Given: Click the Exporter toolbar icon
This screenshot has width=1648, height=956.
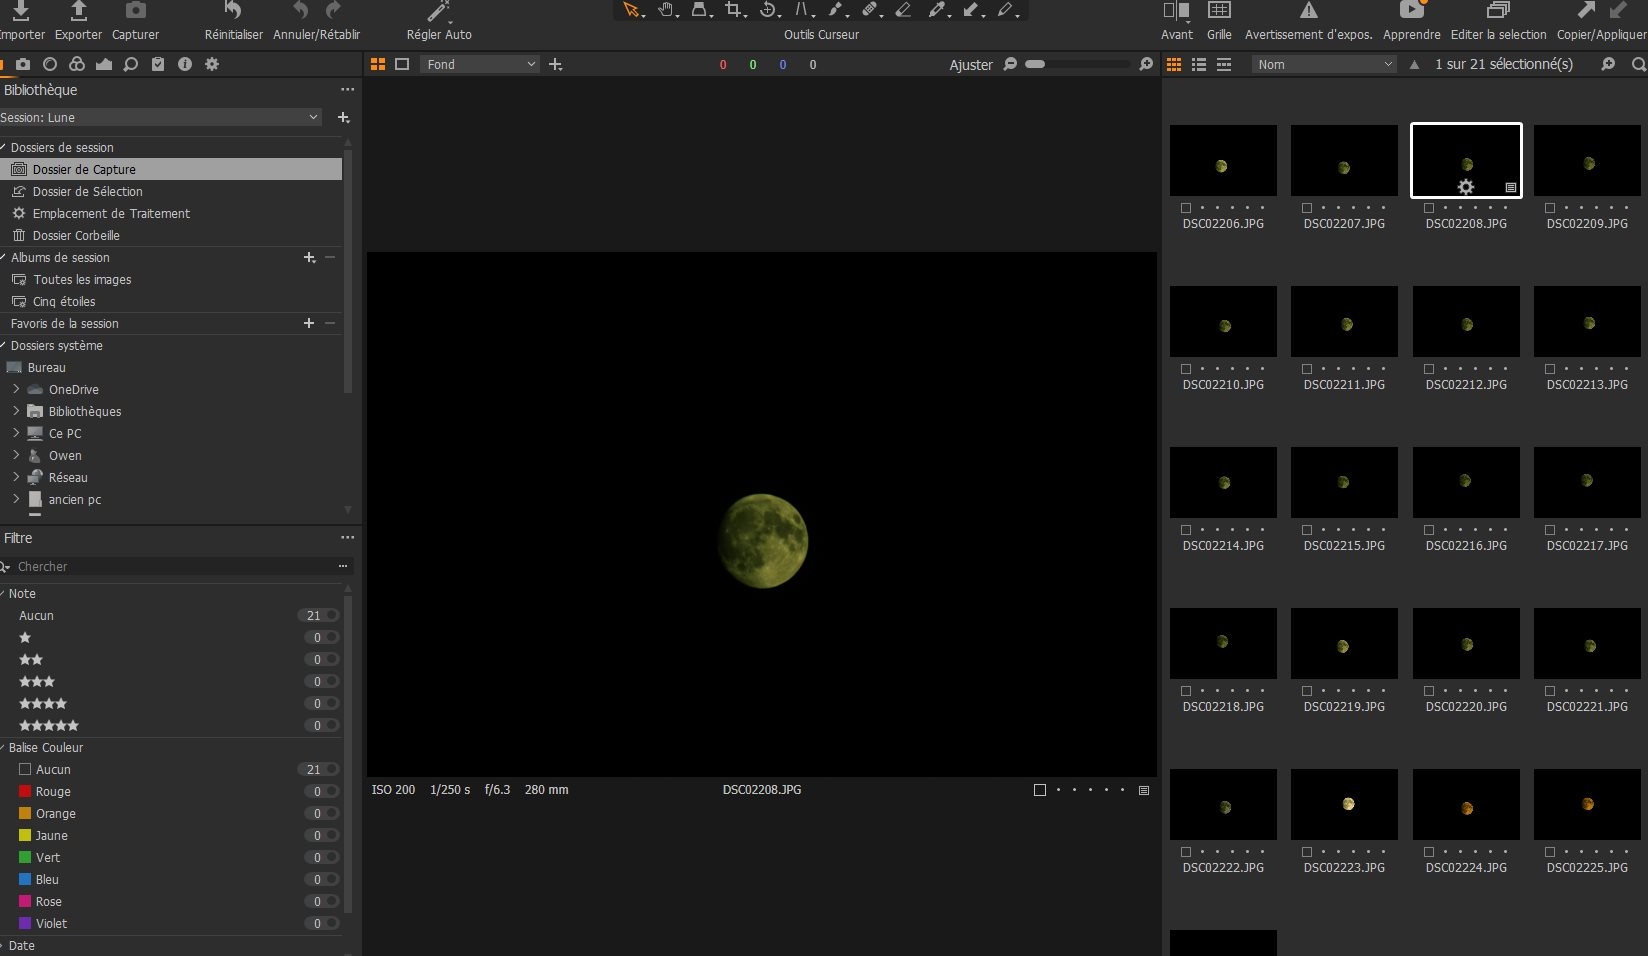Looking at the screenshot, I should tap(78, 11).
